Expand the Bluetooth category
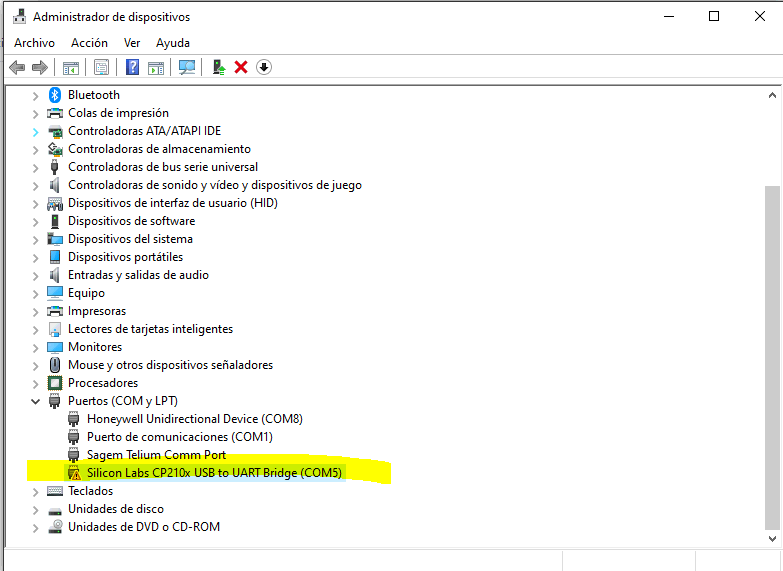Screen dimensions: 783x571 pos(36,95)
